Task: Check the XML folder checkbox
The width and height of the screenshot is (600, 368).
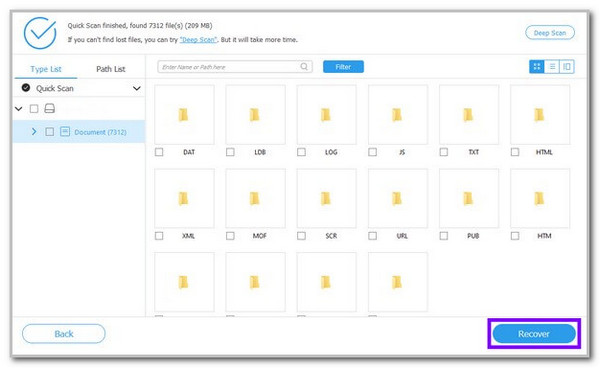Action: click(x=159, y=236)
